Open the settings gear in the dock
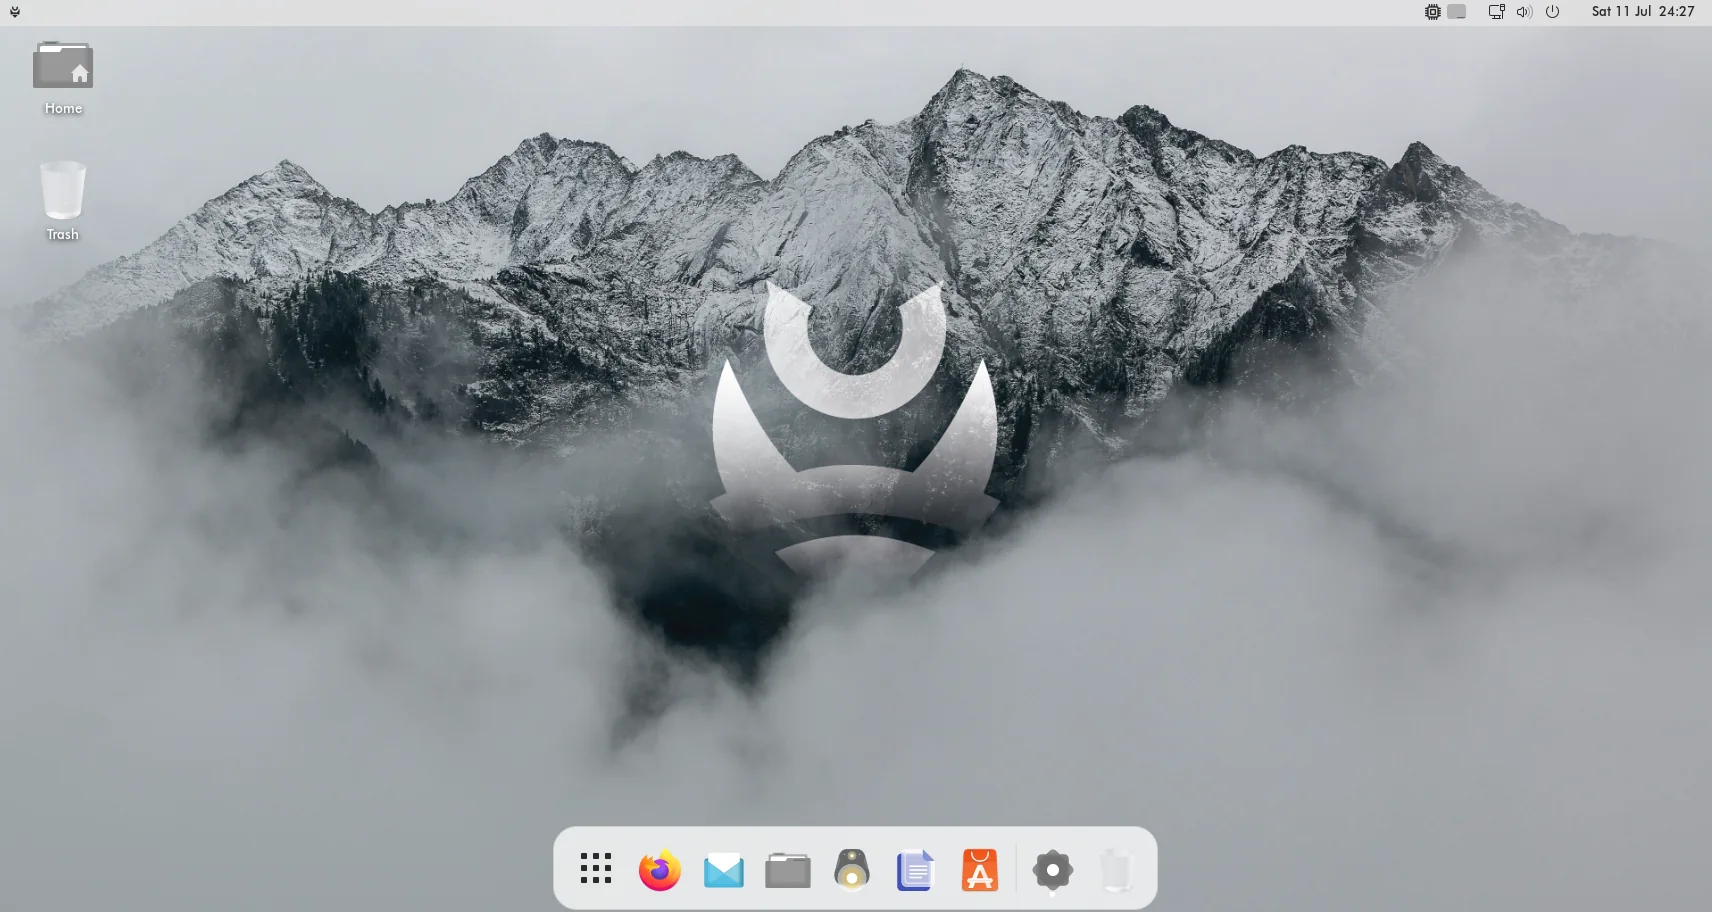The width and height of the screenshot is (1712, 912). point(1052,870)
